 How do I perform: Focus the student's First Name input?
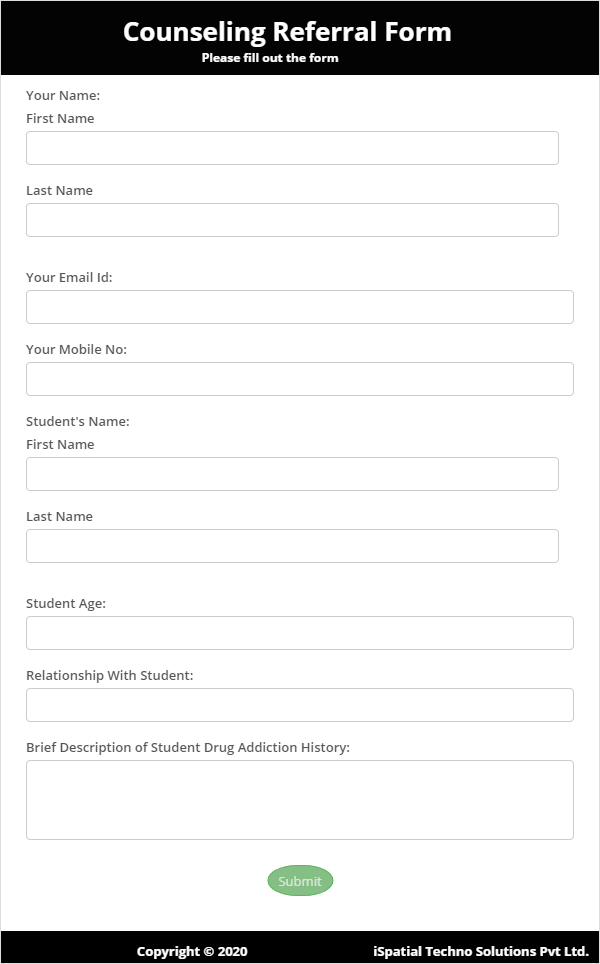[292, 474]
